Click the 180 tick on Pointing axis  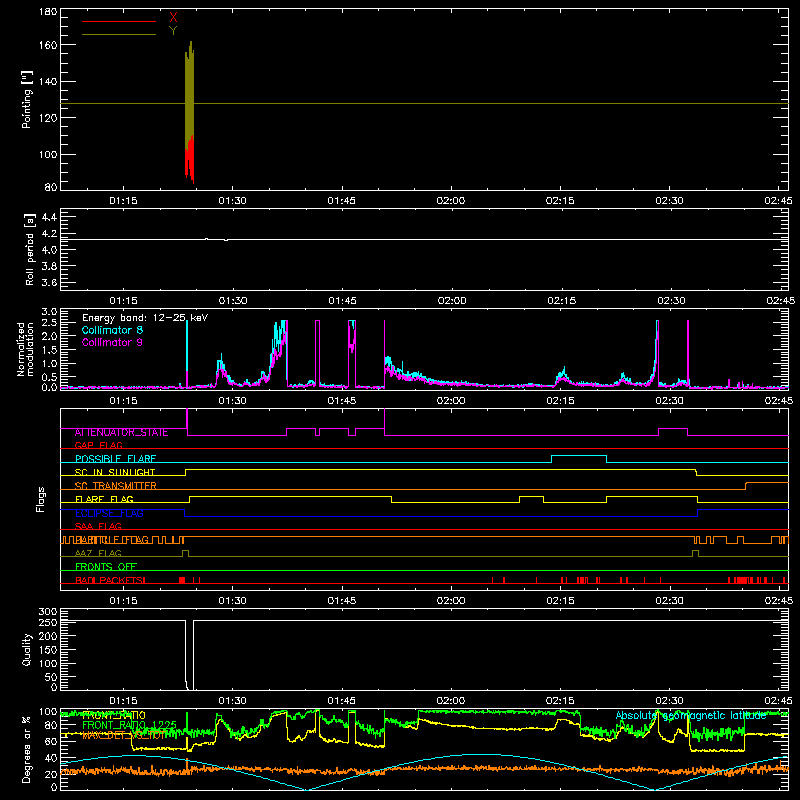48,12
